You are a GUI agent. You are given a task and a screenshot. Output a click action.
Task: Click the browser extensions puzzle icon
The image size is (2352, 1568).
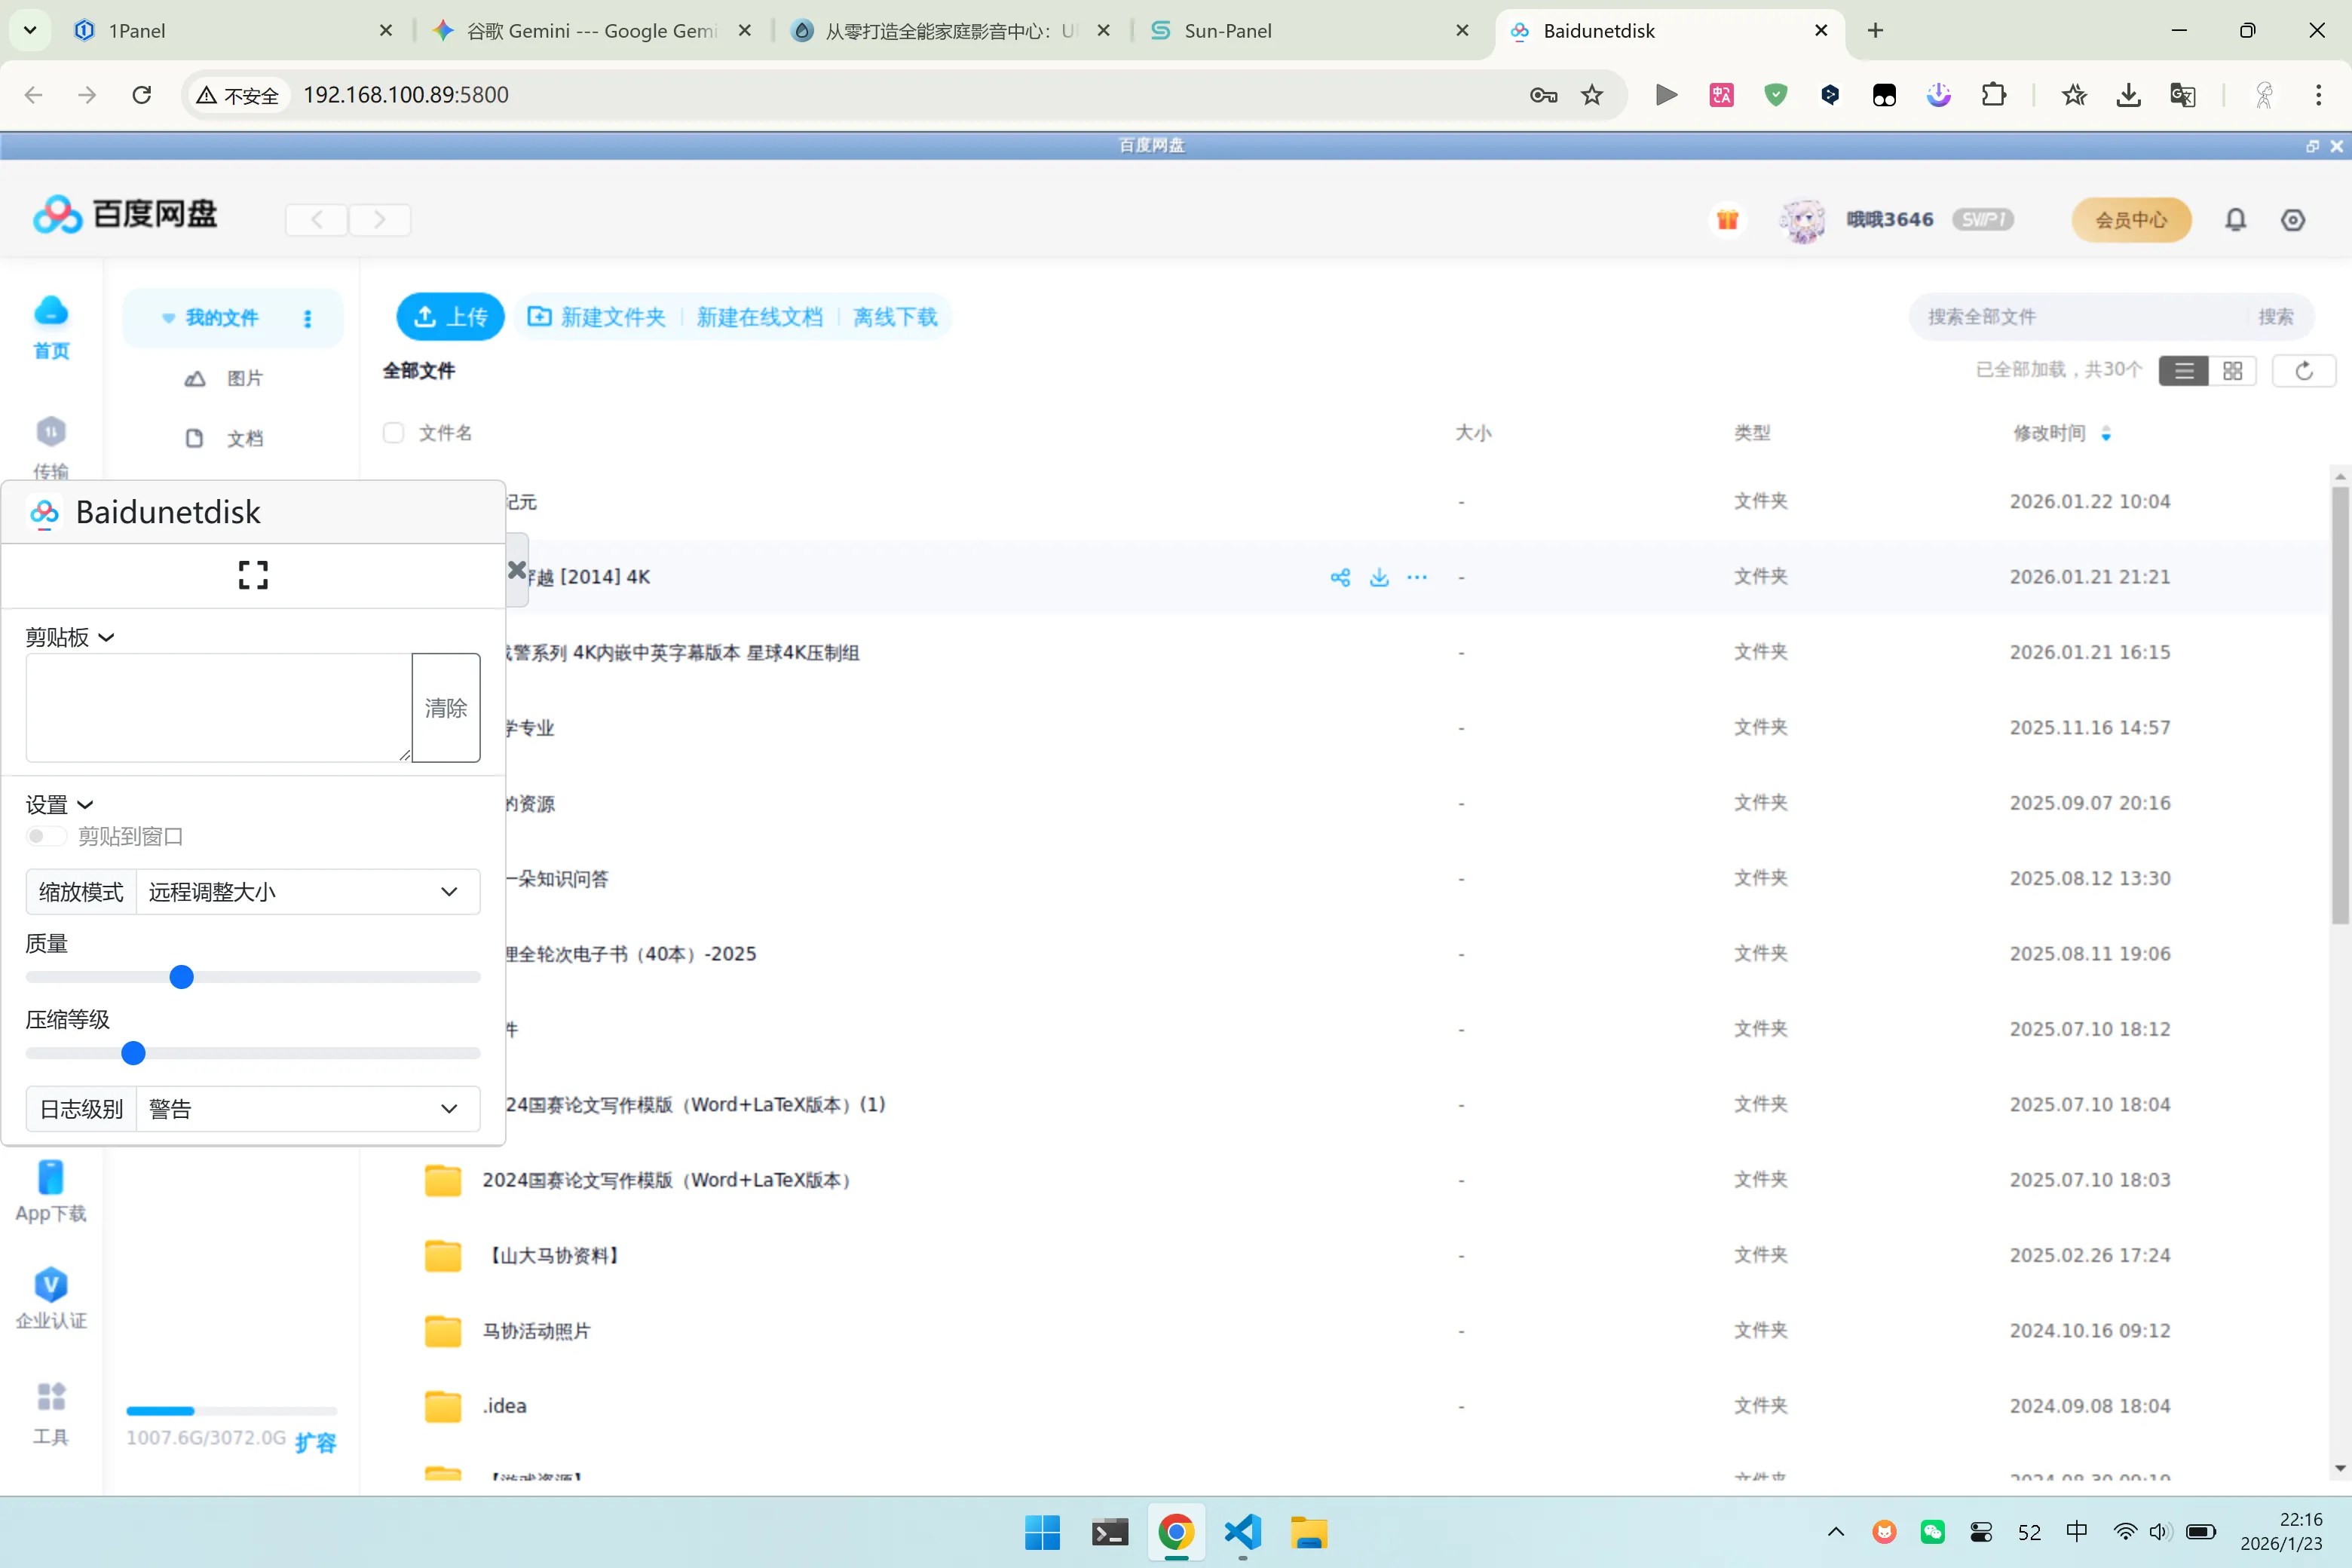coord(1993,94)
